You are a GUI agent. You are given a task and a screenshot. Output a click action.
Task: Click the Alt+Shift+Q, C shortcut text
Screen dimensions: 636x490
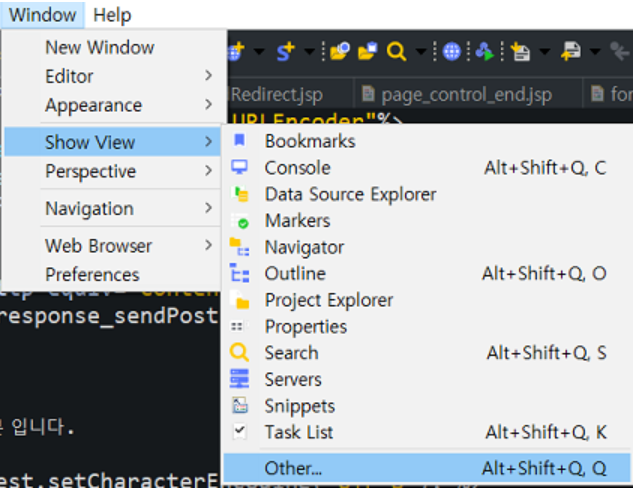(545, 168)
